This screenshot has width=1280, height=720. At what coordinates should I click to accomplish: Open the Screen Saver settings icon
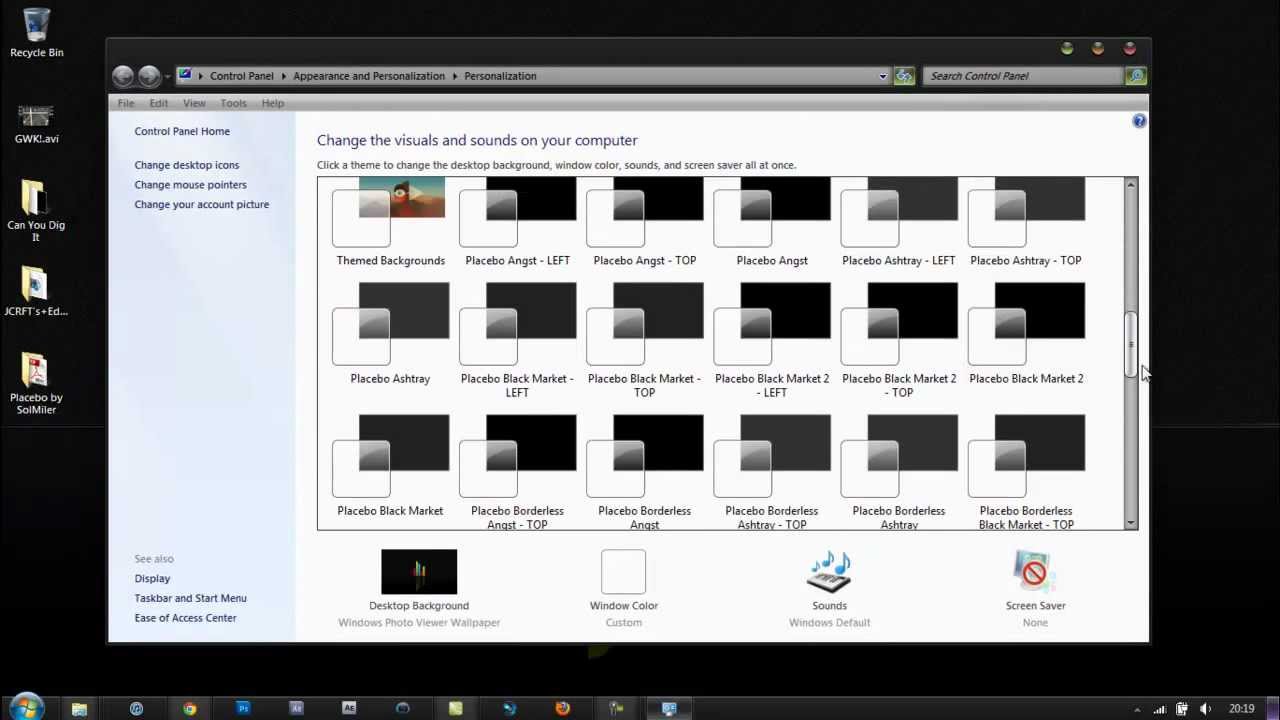(1035, 572)
